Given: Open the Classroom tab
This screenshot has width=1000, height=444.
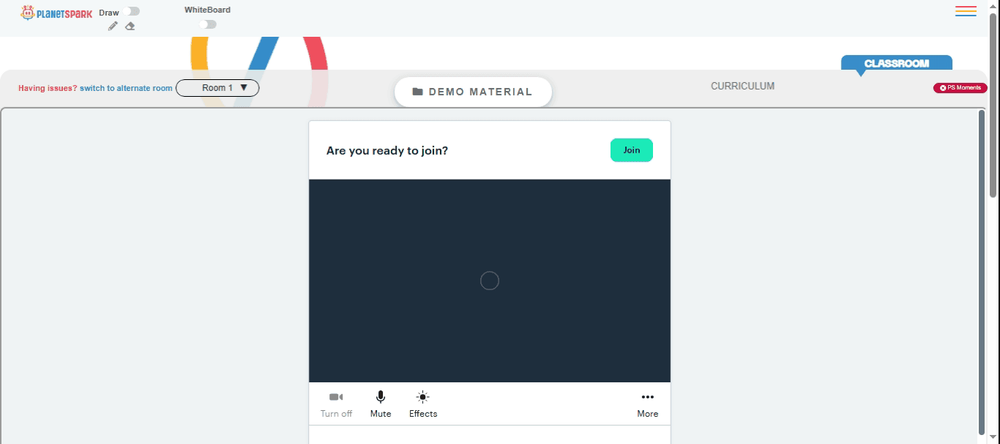Looking at the screenshot, I should point(896,63).
